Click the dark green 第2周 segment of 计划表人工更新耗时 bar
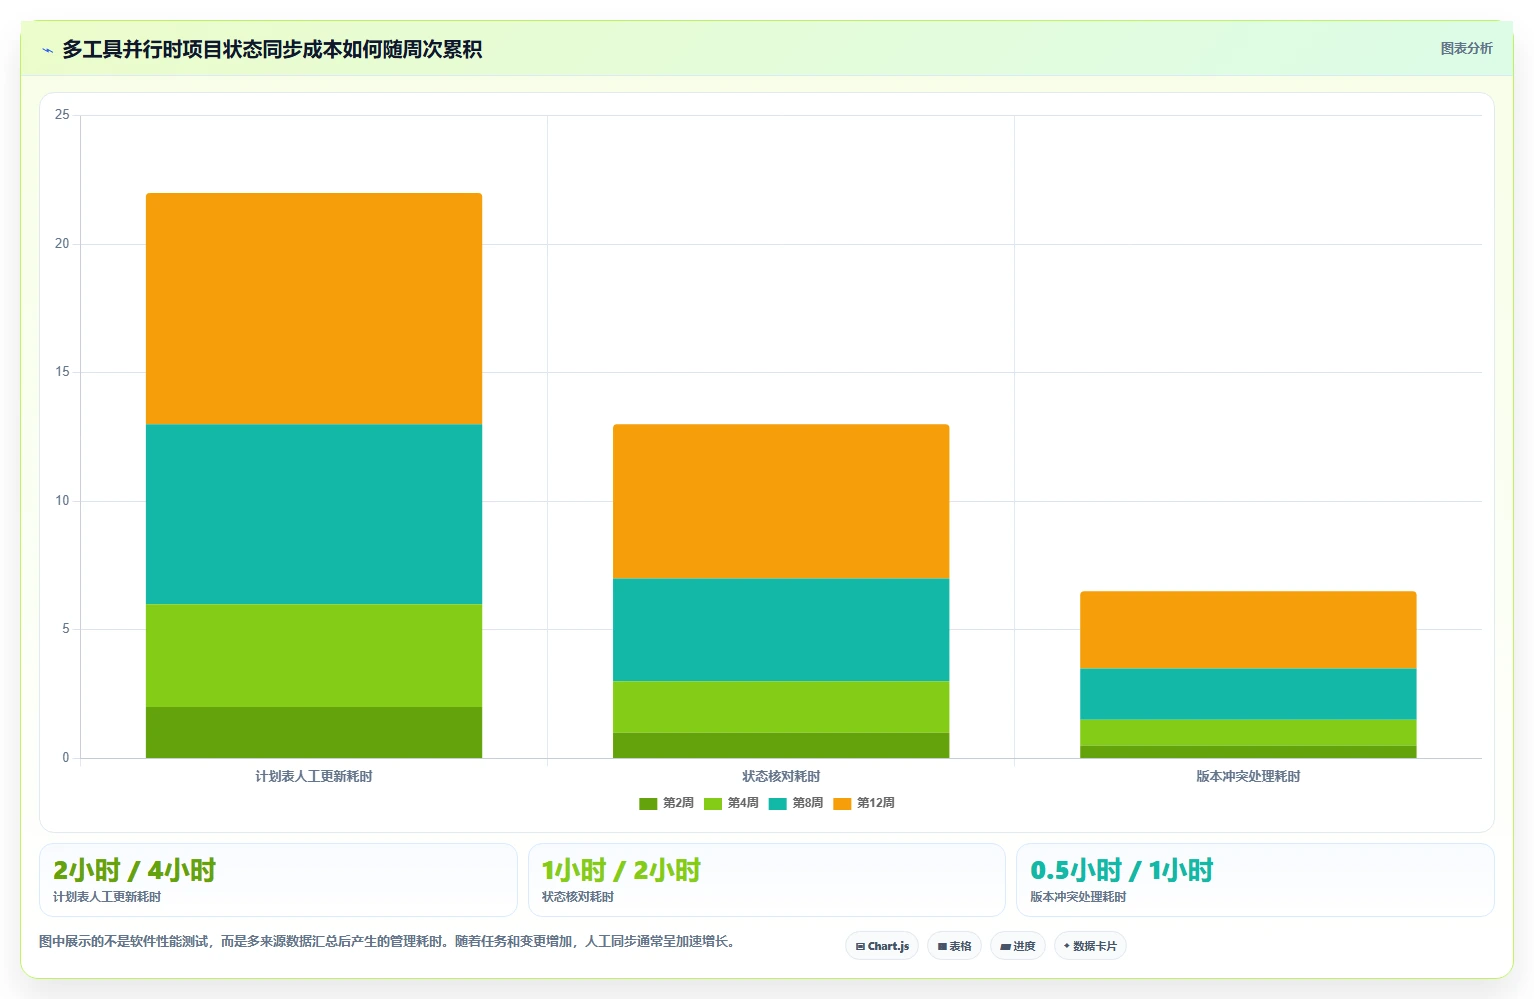This screenshot has width=1534, height=999. click(x=314, y=732)
